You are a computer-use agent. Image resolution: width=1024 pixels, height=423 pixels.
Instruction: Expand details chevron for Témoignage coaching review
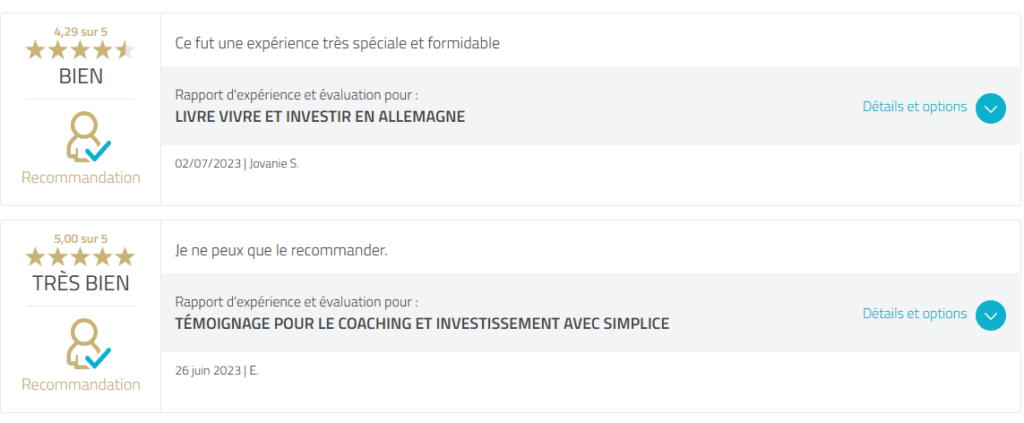click(x=990, y=315)
